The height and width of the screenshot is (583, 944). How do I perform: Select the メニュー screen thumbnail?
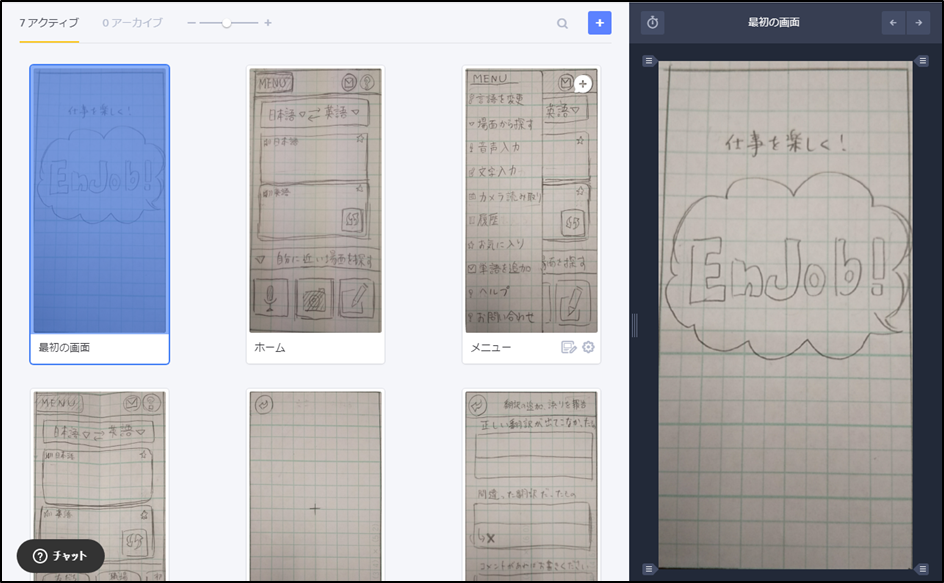pos(532,200)
